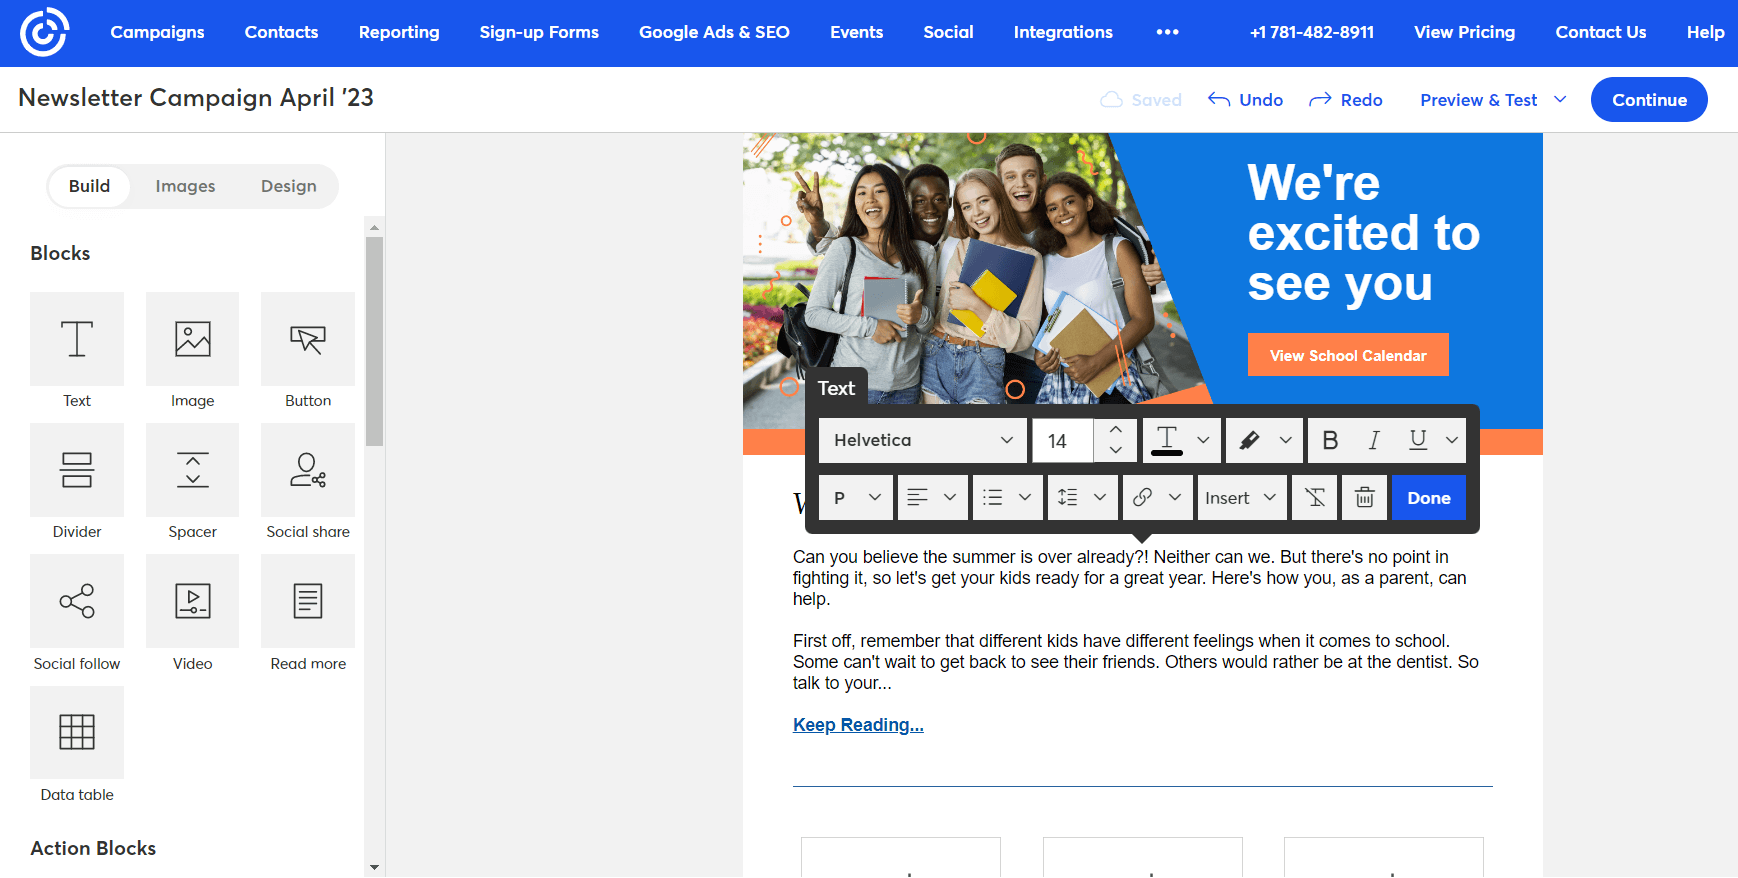
Task: Add a Spacer block
Action: point(192,470)
